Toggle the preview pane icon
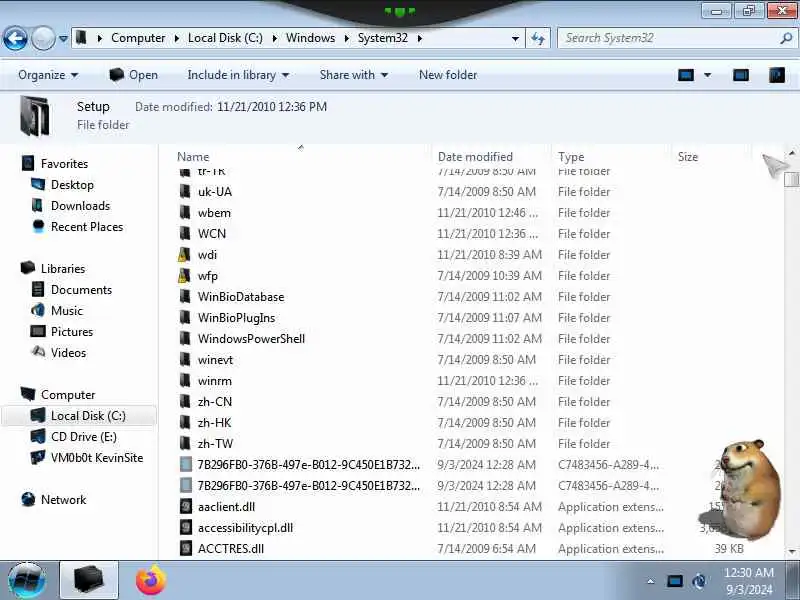The height and width of the screenshot is (600, 800). pos(741,76)
